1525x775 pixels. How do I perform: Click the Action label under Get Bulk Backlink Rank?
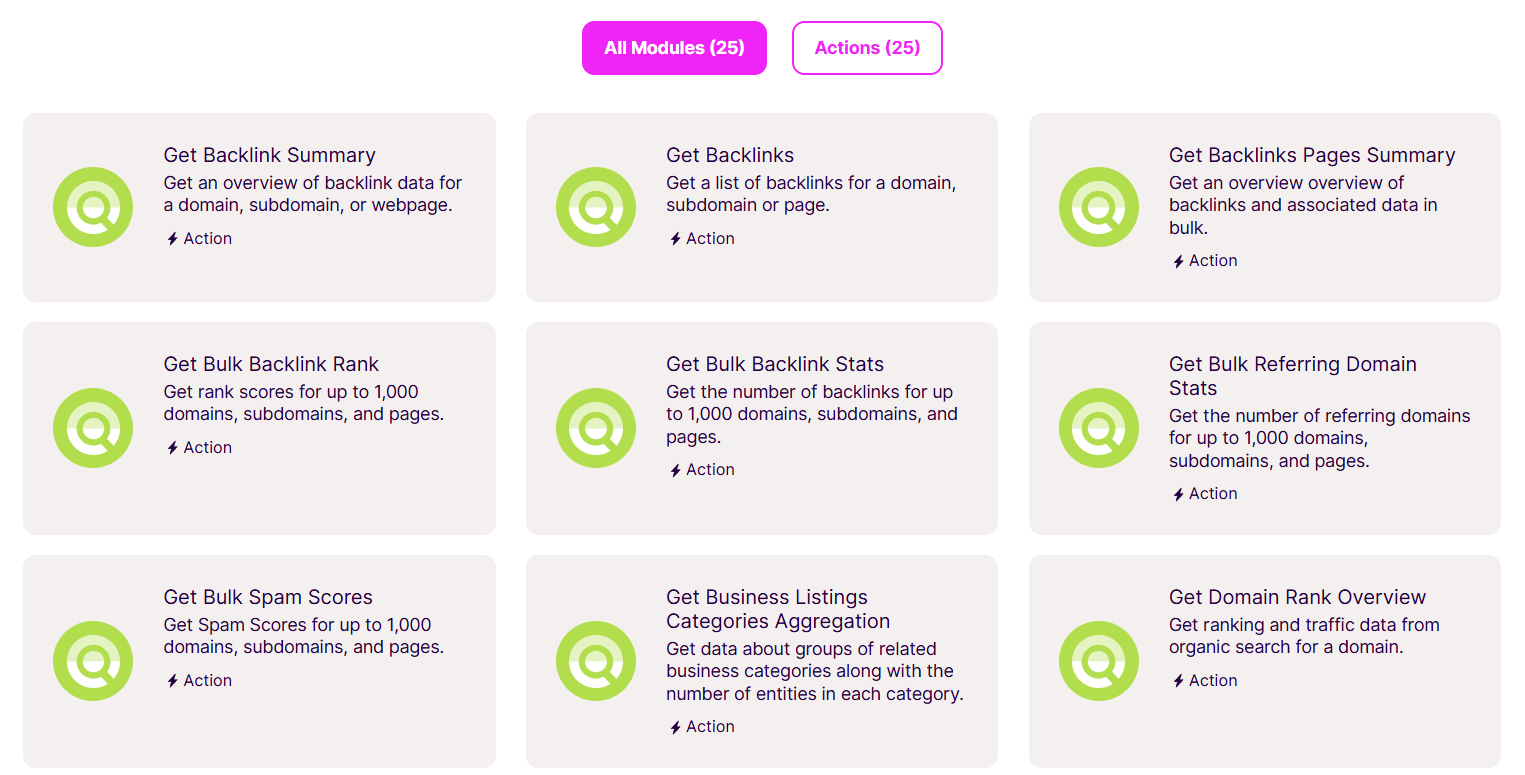[x=198, y=447]
